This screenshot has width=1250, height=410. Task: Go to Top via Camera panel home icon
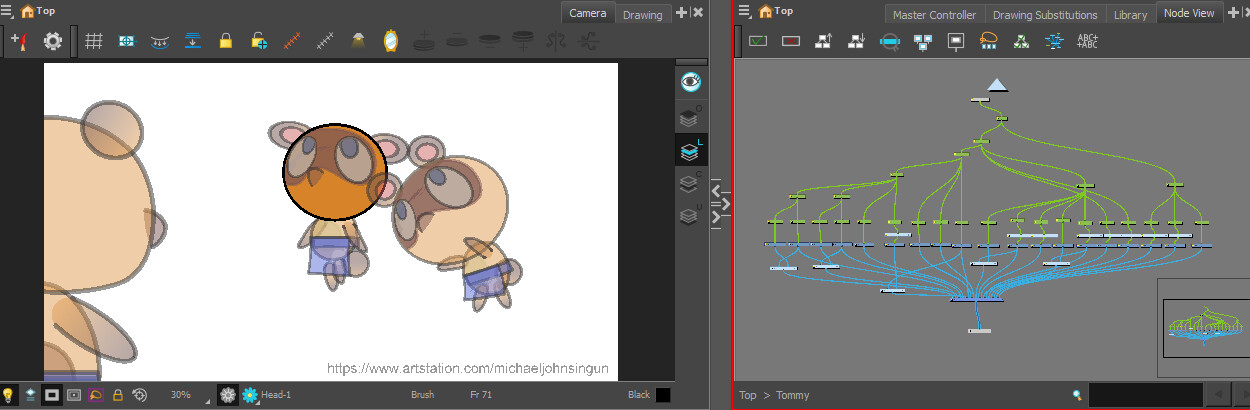coord(26,12)
